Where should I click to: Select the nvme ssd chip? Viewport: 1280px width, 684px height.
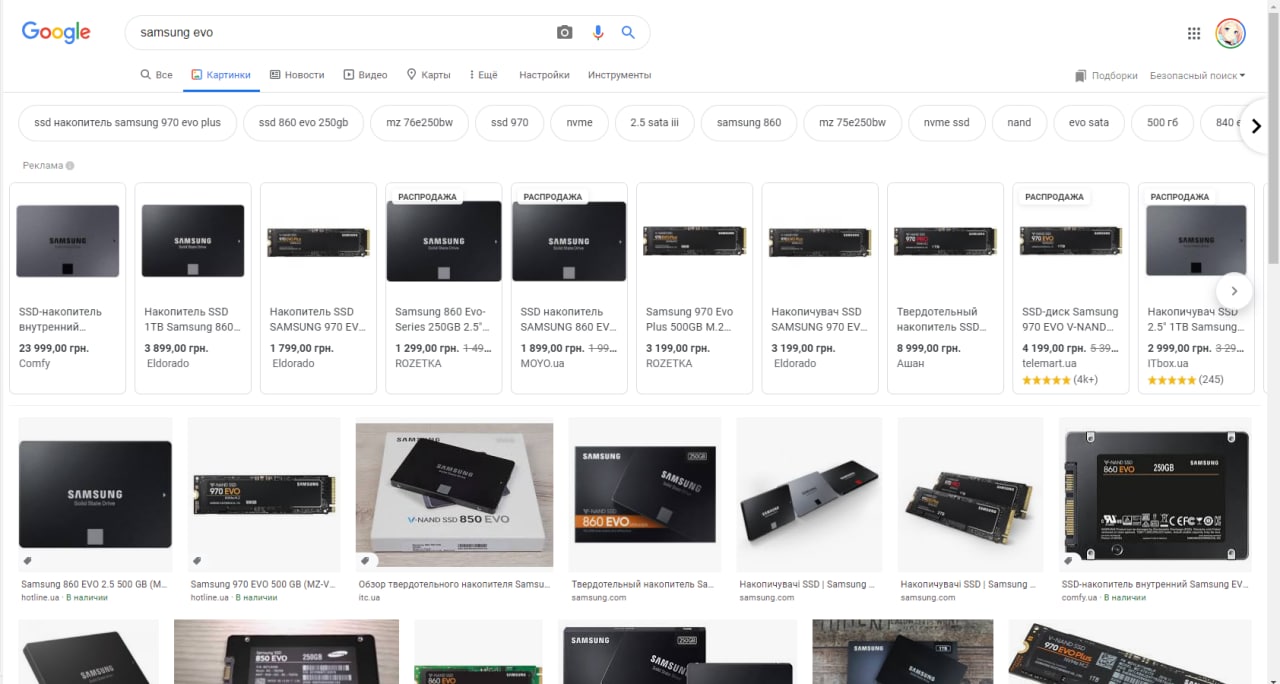pos(946,123)
